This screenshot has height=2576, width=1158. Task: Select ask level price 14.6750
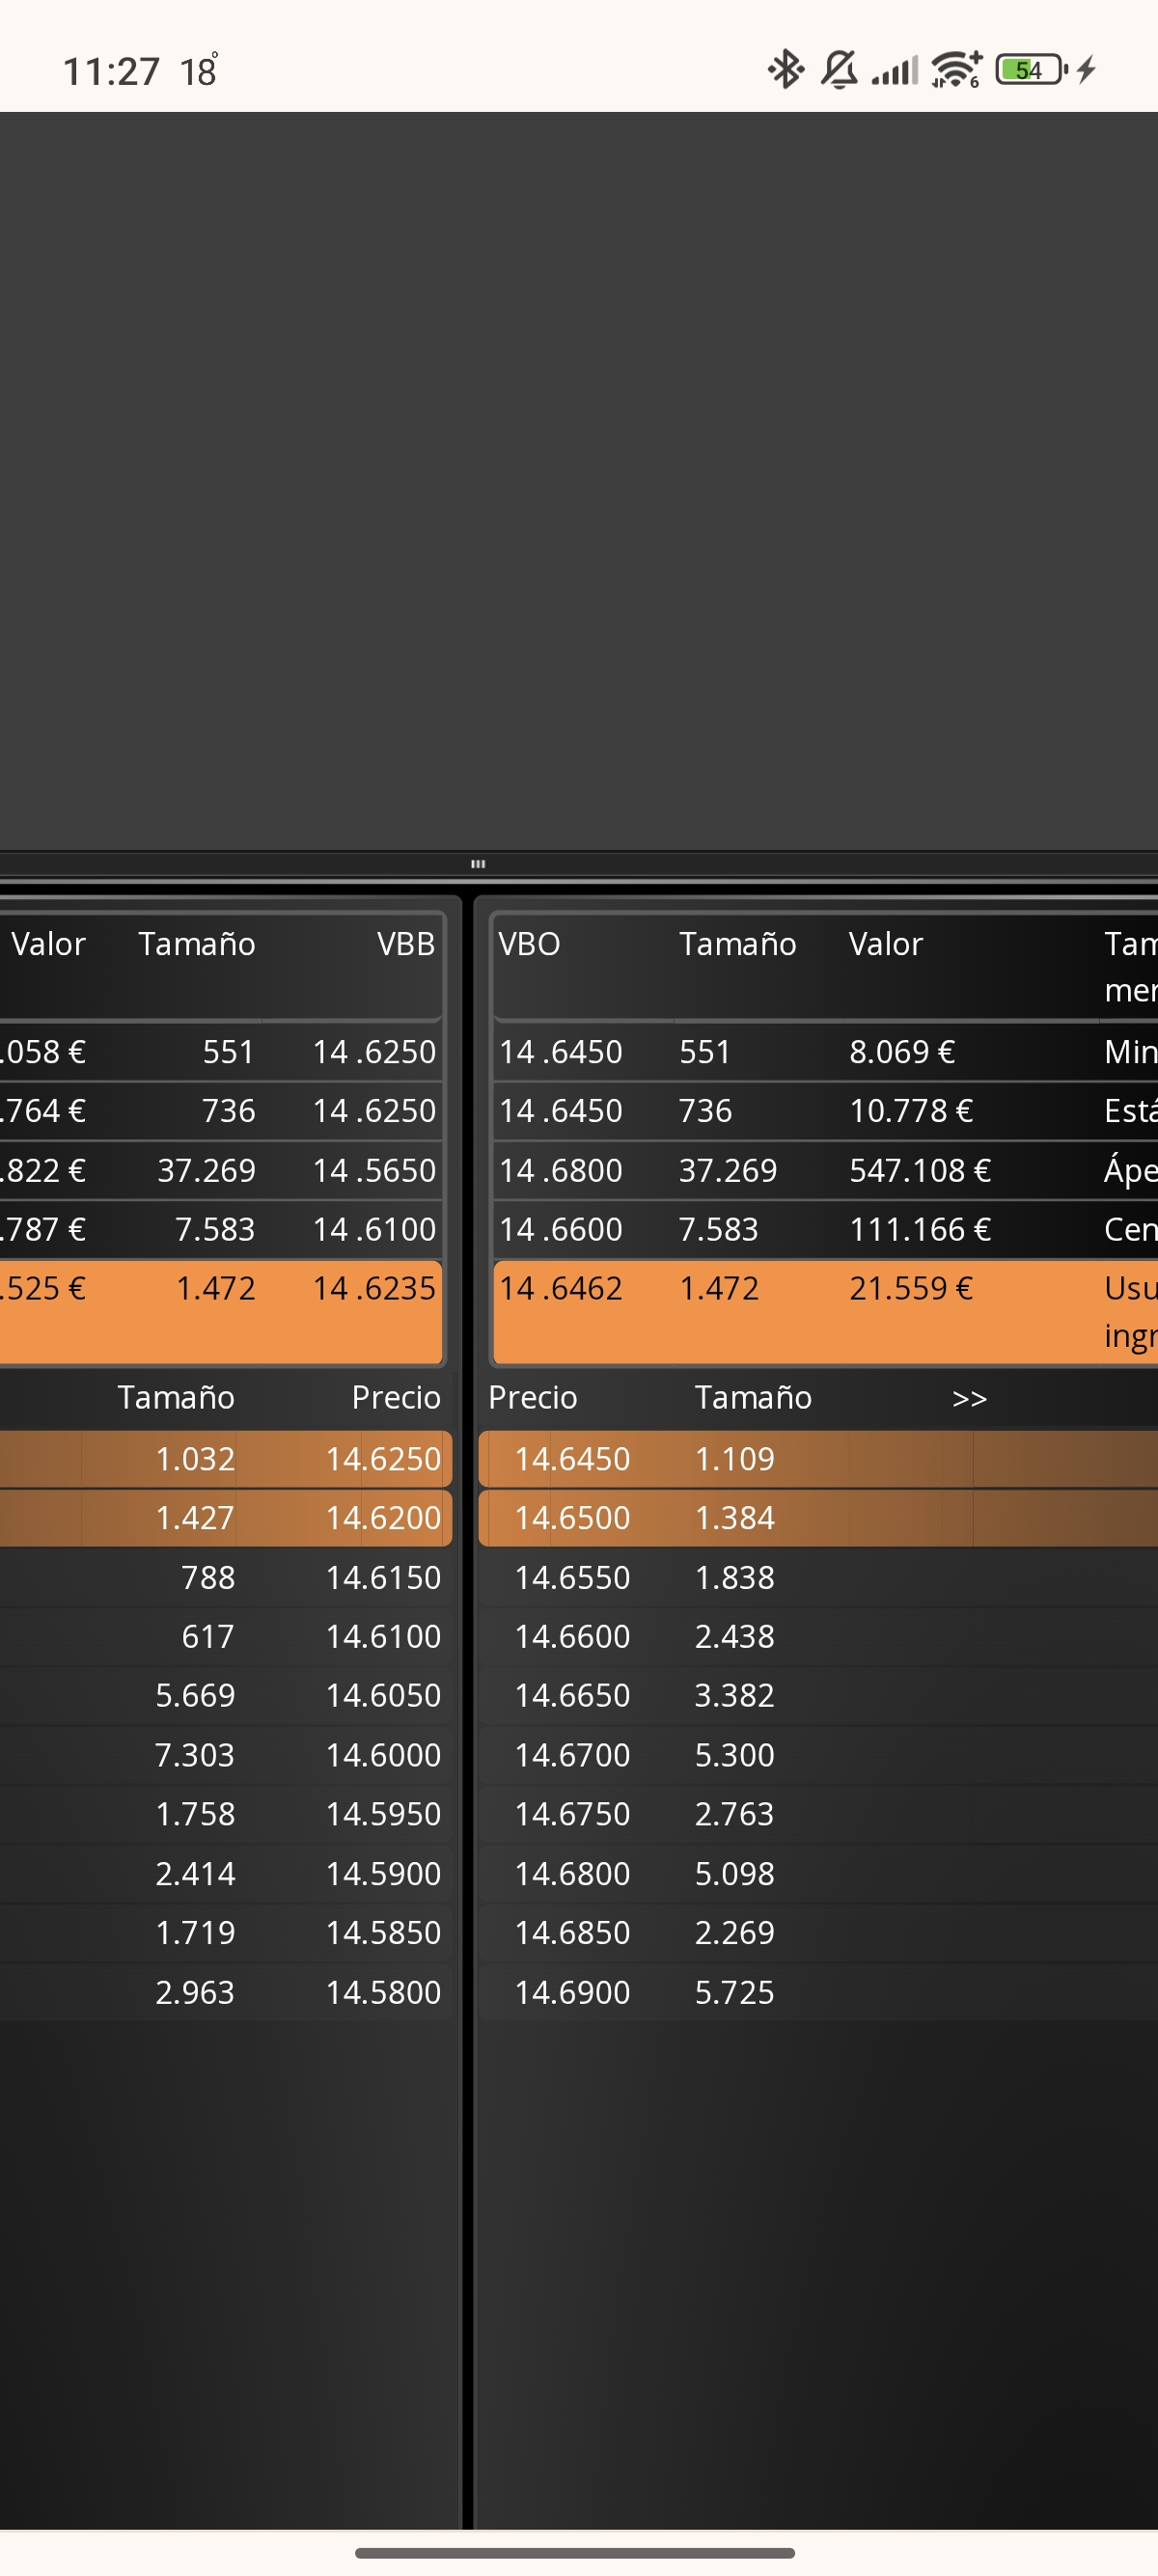pos(572,1814)
